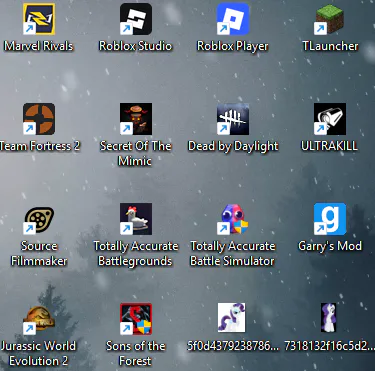Click the Secret Of The Mimic shortcut

(x=136, y=119)
